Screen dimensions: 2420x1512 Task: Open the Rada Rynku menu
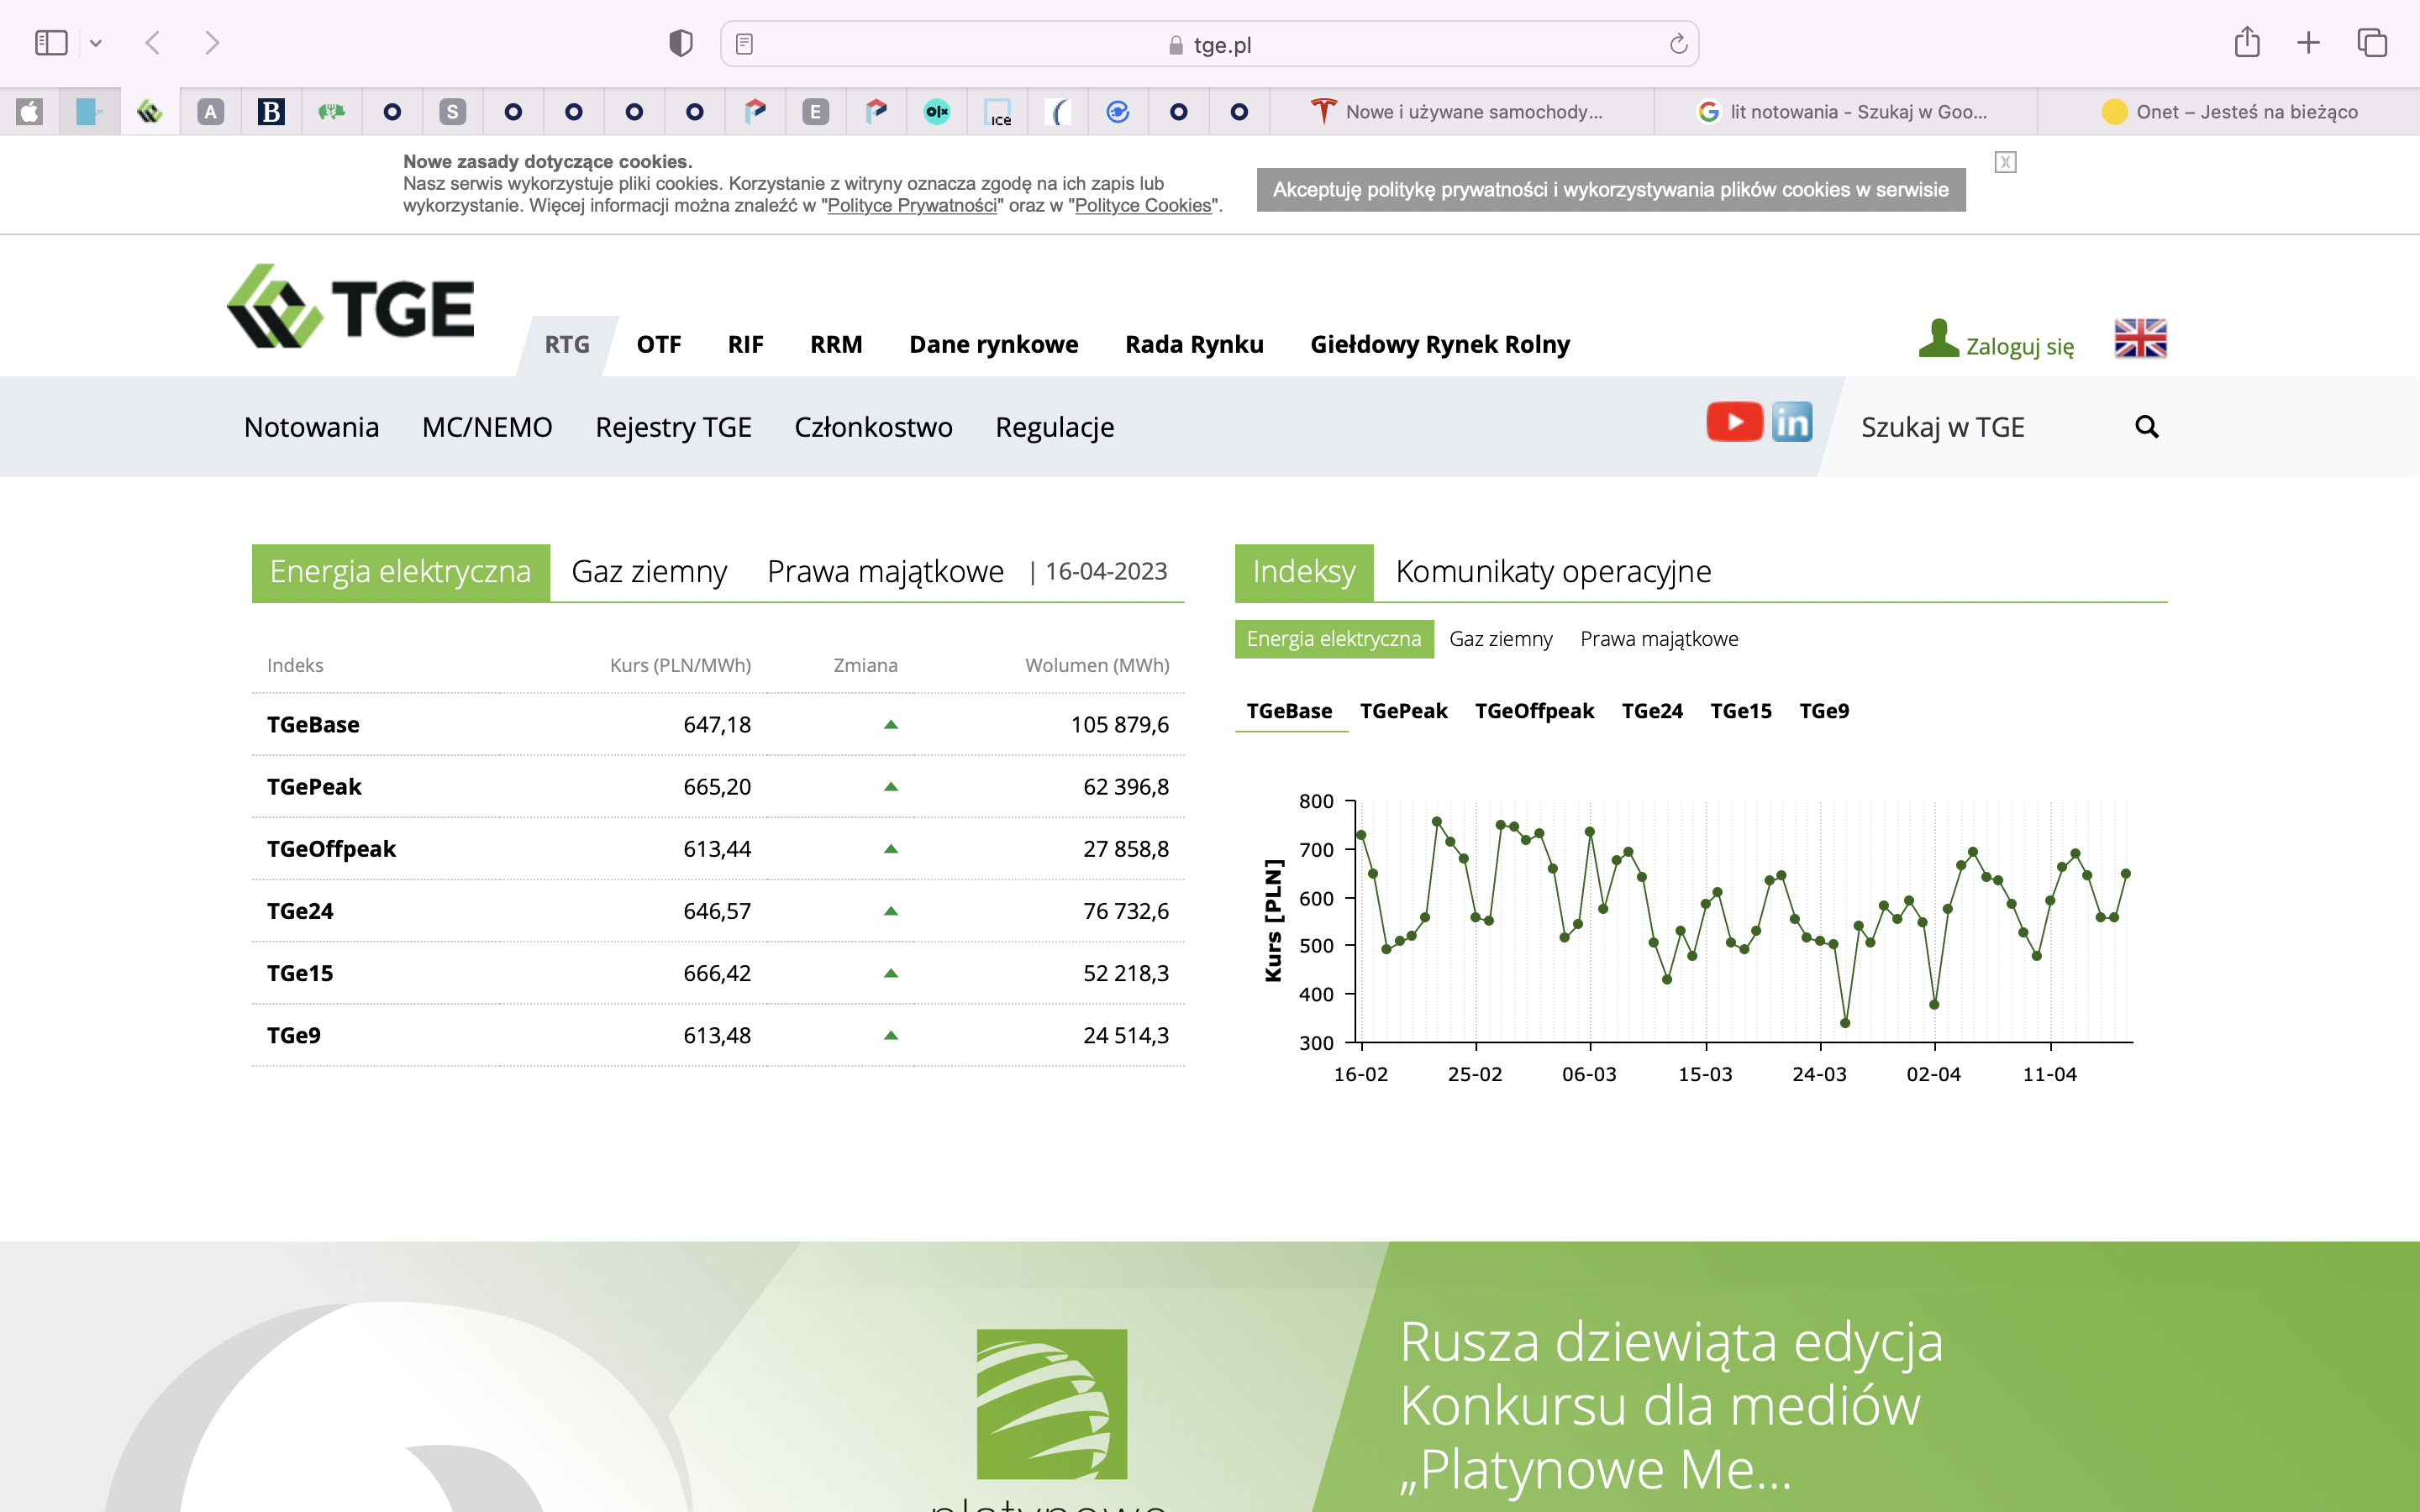(x=1194, y=345)
